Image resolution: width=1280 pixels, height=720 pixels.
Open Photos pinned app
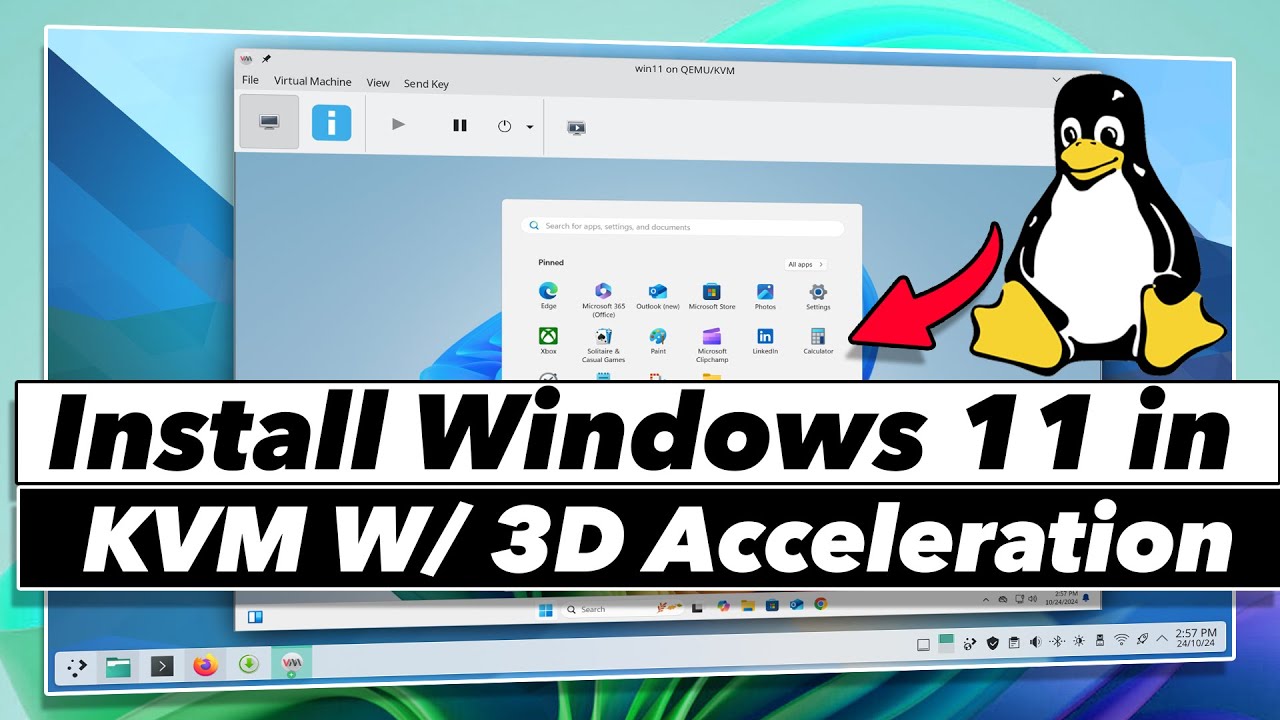click(765, 296)
